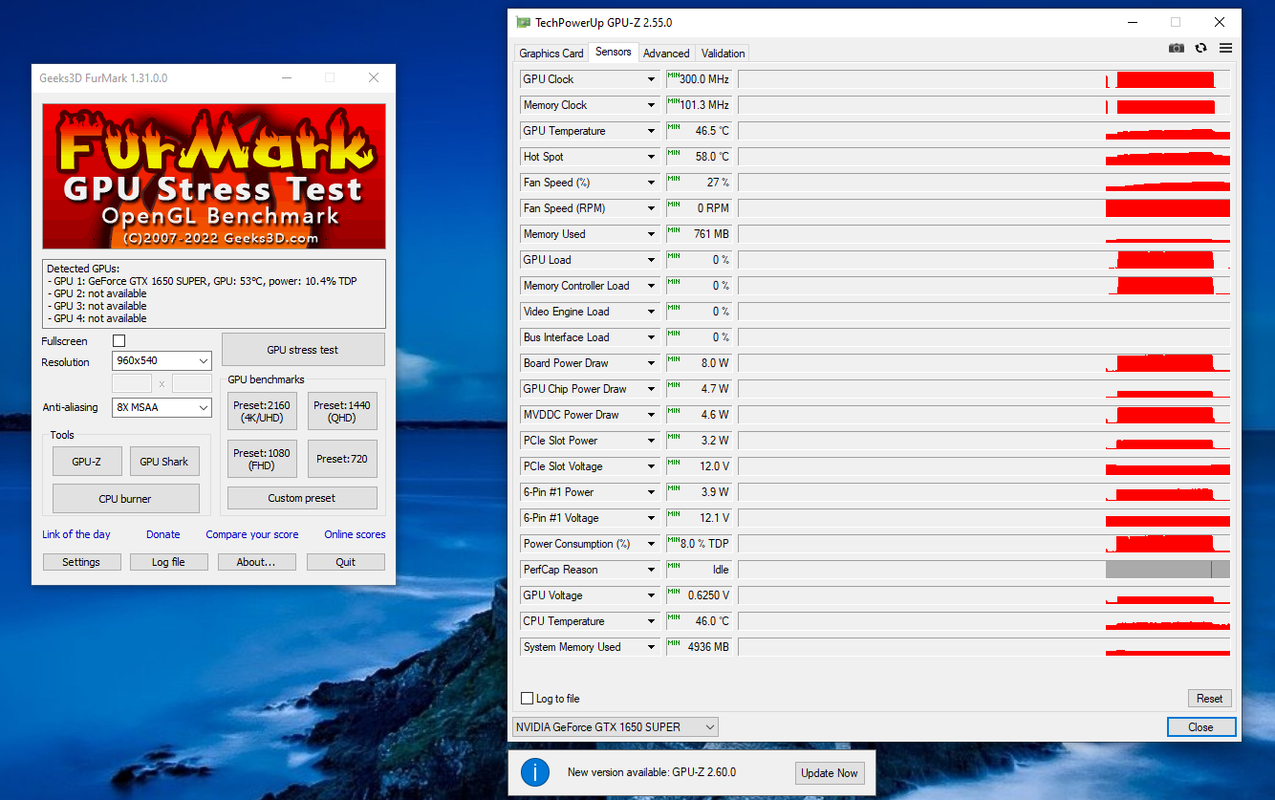The image size is (1275, 800).
Task: Click the MVDDC Power Draw sensor label
Action: pos(571,415)
